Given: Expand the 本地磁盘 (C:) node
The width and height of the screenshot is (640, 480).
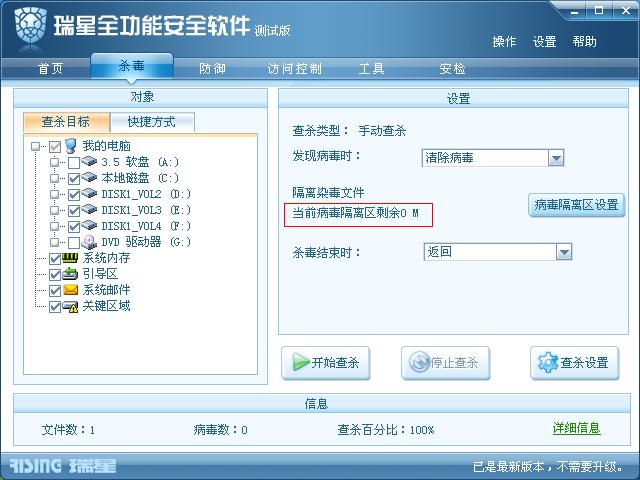Looking at the screenshot, I should (x=54, y=178).
